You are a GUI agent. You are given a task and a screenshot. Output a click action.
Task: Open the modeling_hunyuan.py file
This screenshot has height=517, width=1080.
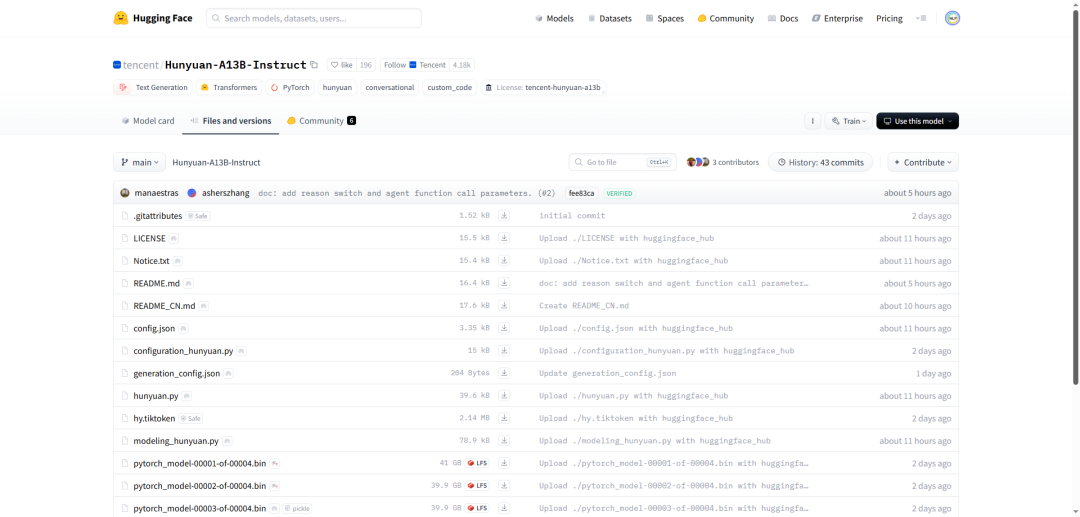click(176, 441)
